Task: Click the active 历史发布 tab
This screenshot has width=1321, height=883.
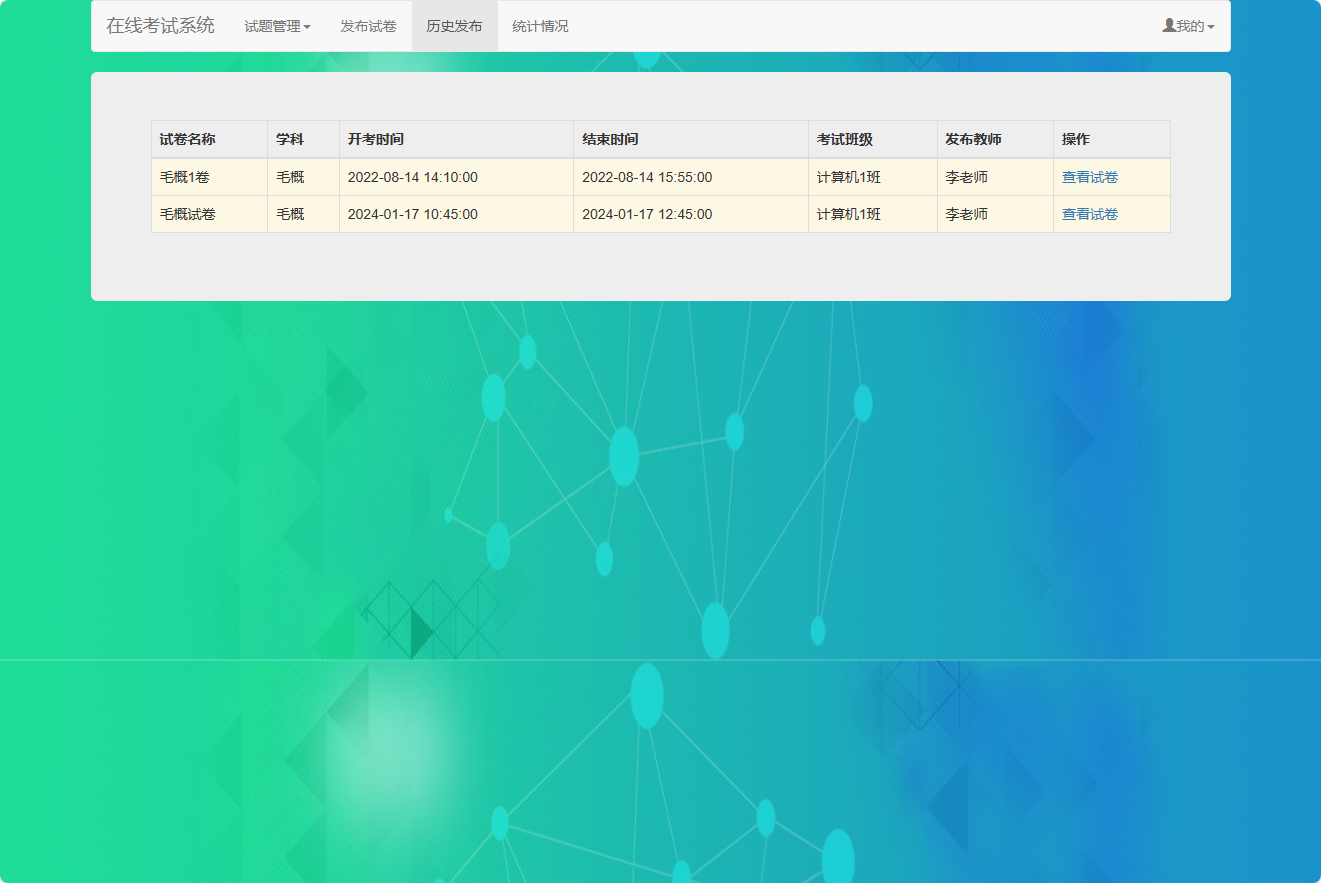Action: (x=455, y=26)
